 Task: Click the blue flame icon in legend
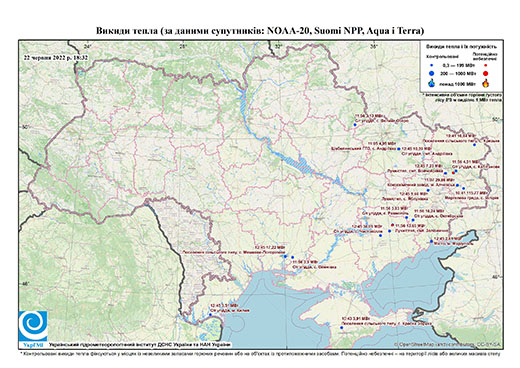tap(431, 83)
